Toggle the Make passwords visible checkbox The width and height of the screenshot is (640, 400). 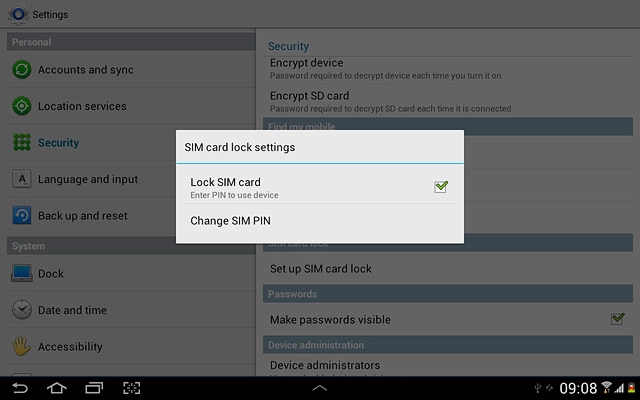click(618, 319)
